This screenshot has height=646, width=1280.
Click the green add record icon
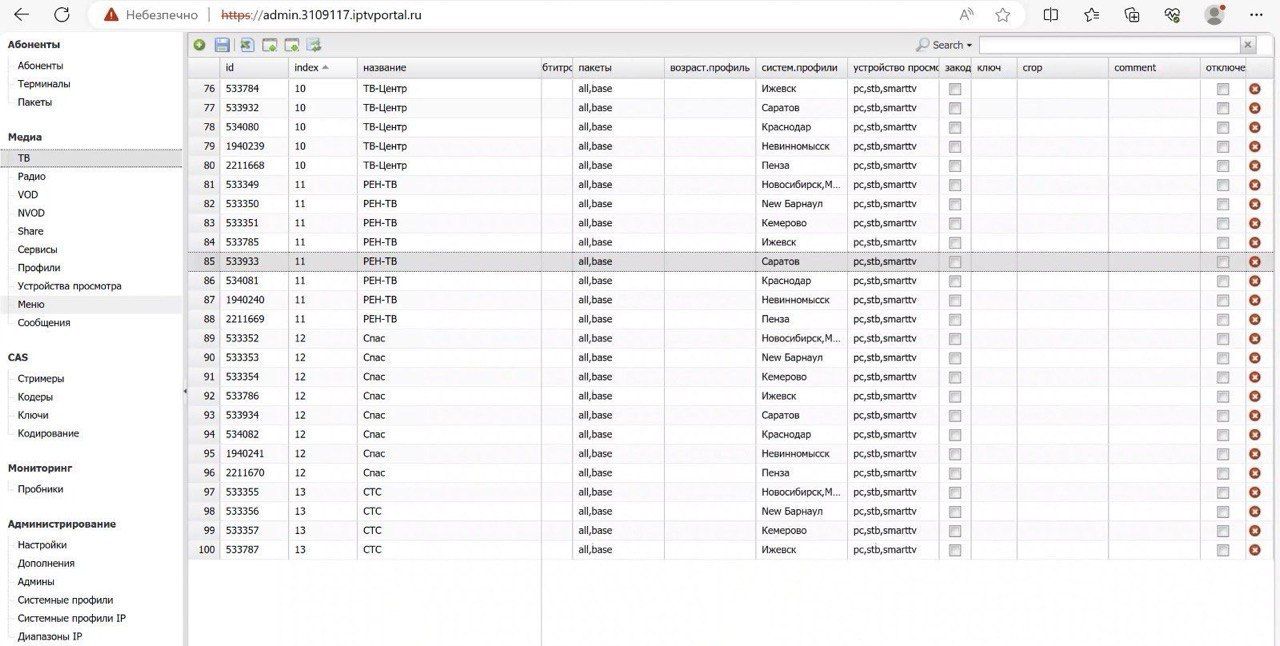pos(199,45)
